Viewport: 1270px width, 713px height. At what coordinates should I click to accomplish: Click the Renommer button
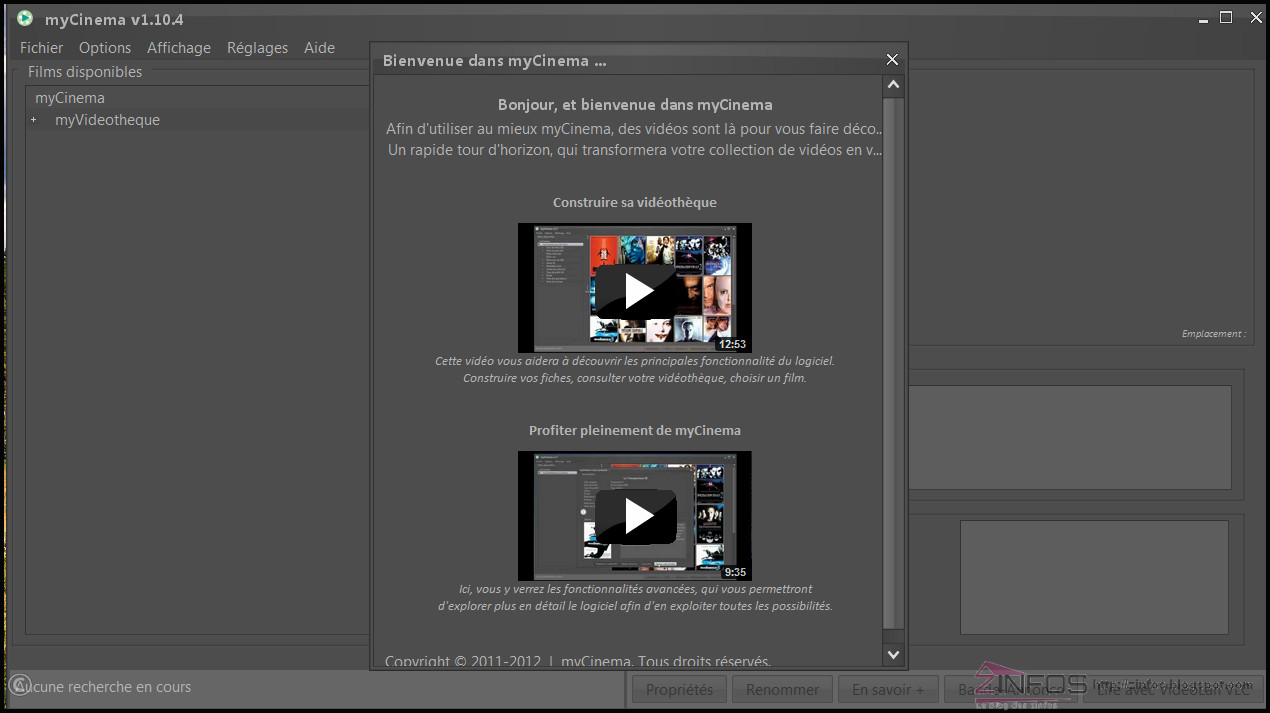(x=782, y=688)
